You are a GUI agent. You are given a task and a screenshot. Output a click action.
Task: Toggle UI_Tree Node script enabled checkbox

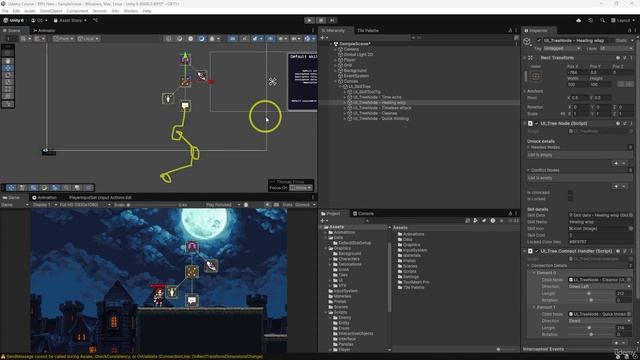(x=536, y=123)
